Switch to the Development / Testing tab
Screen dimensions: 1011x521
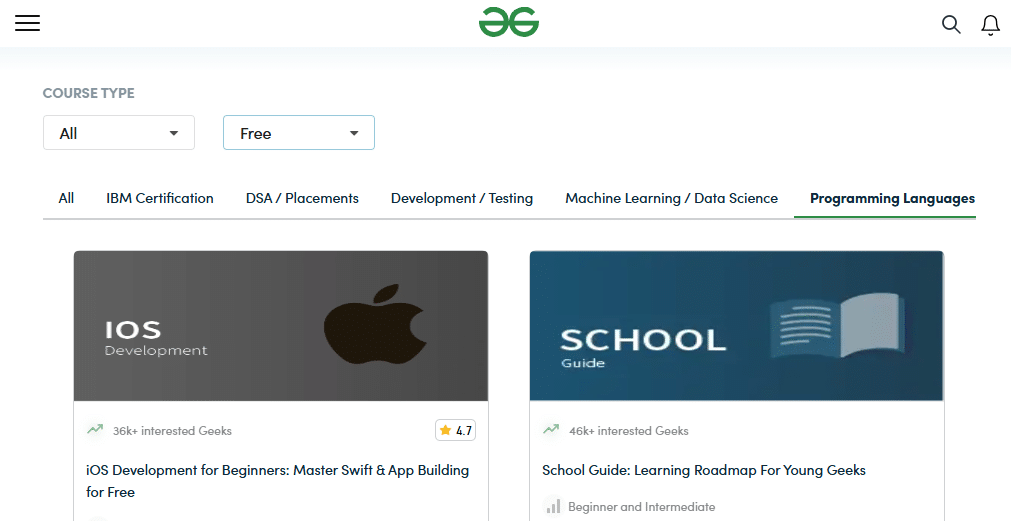(x=462, y=199)
